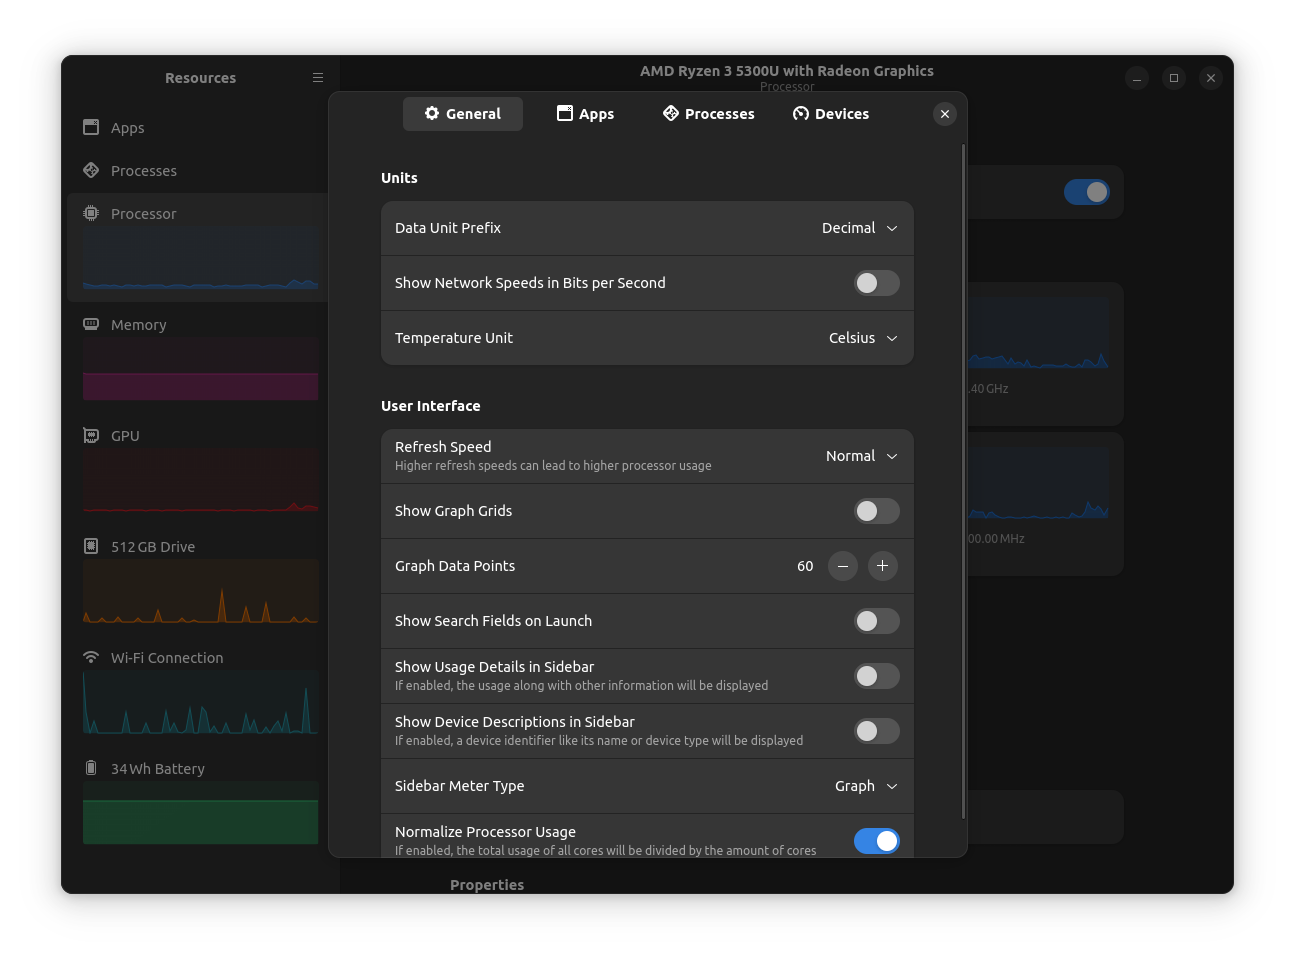1295x961 pixels.
Task: Select the Memory icon in the sidebar
Action: point(91,324)
